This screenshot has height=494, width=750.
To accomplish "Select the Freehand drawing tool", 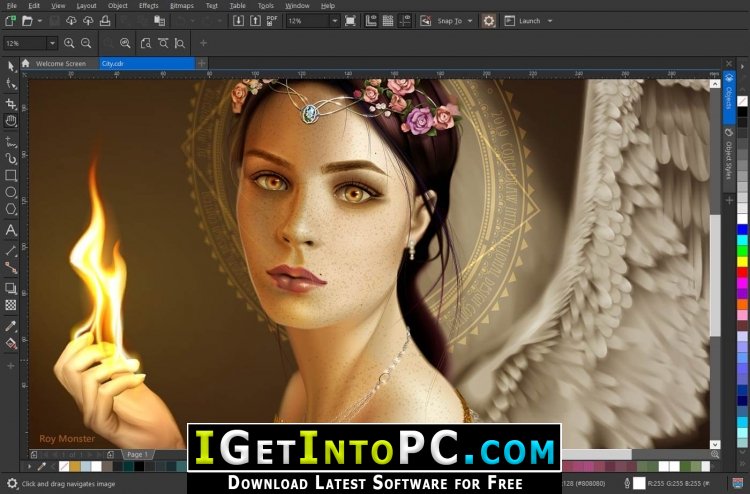I will pyautogui.click(x=11, y=142).
